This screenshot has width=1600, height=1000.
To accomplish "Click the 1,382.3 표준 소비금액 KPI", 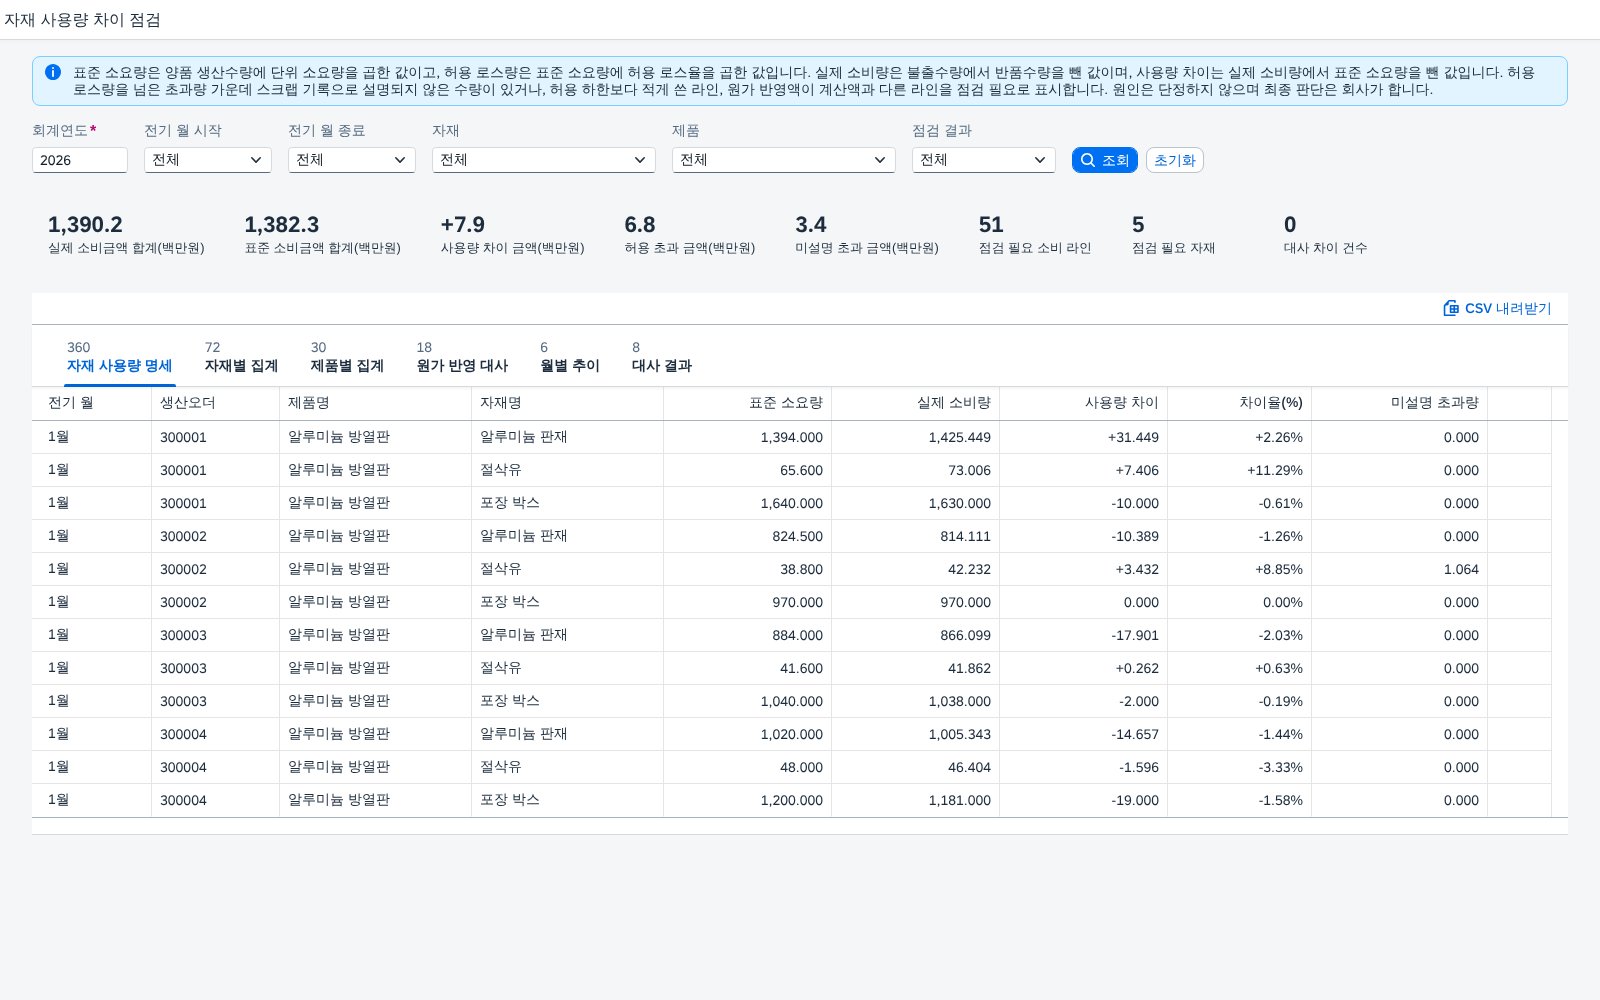I will [322, 234].
